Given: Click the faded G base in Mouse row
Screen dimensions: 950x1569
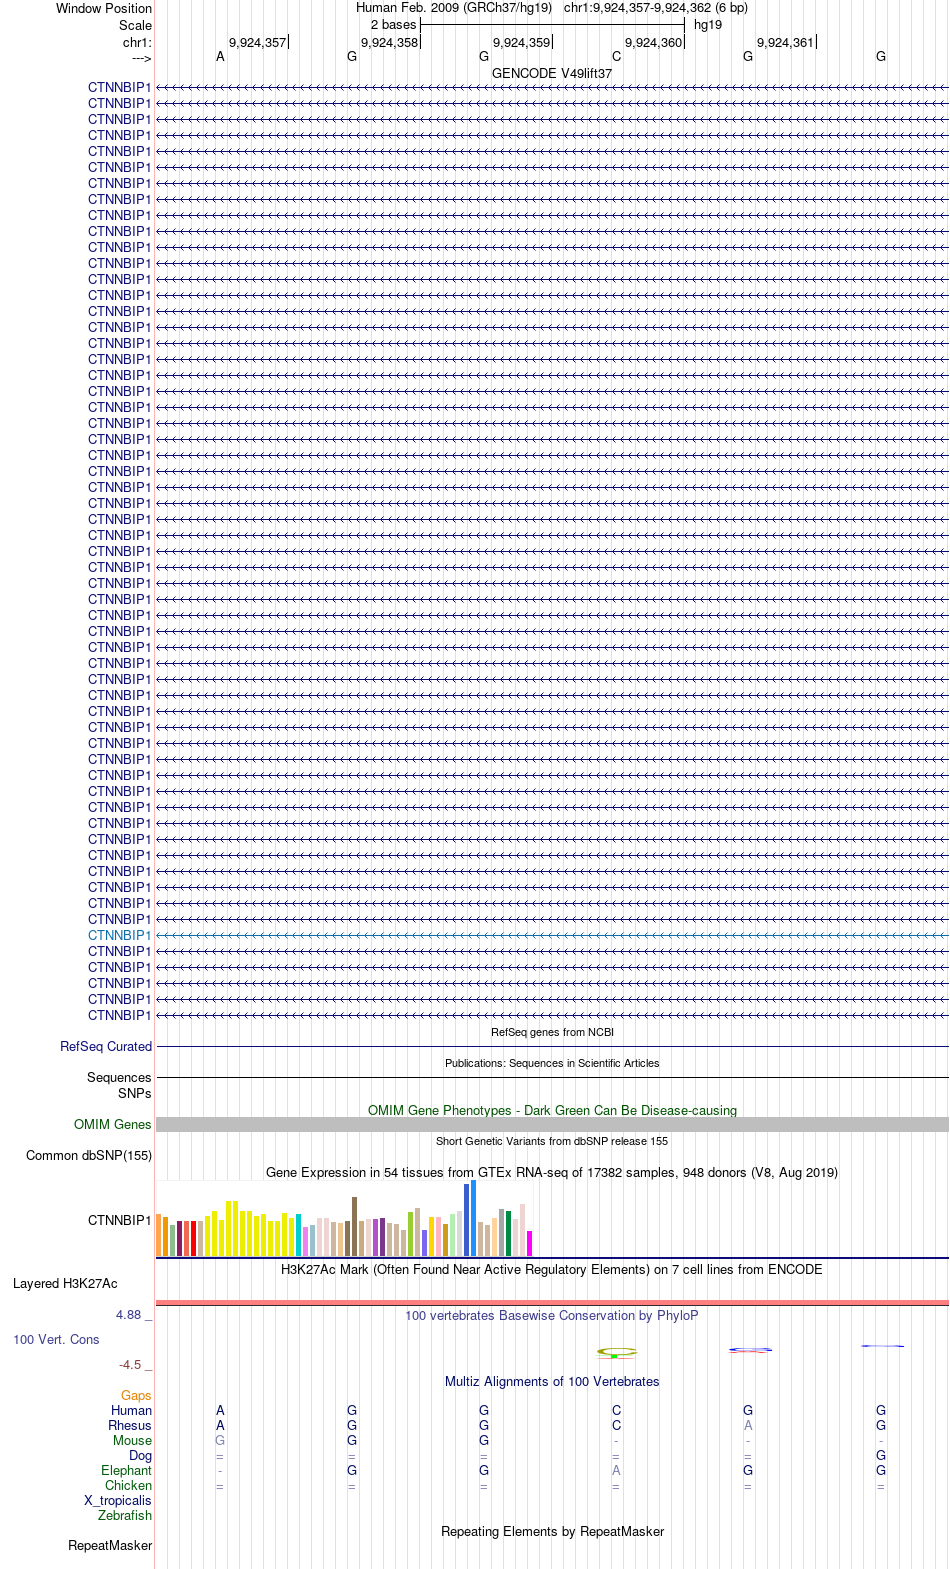Looking at the screenshot, I should 220,1440.
